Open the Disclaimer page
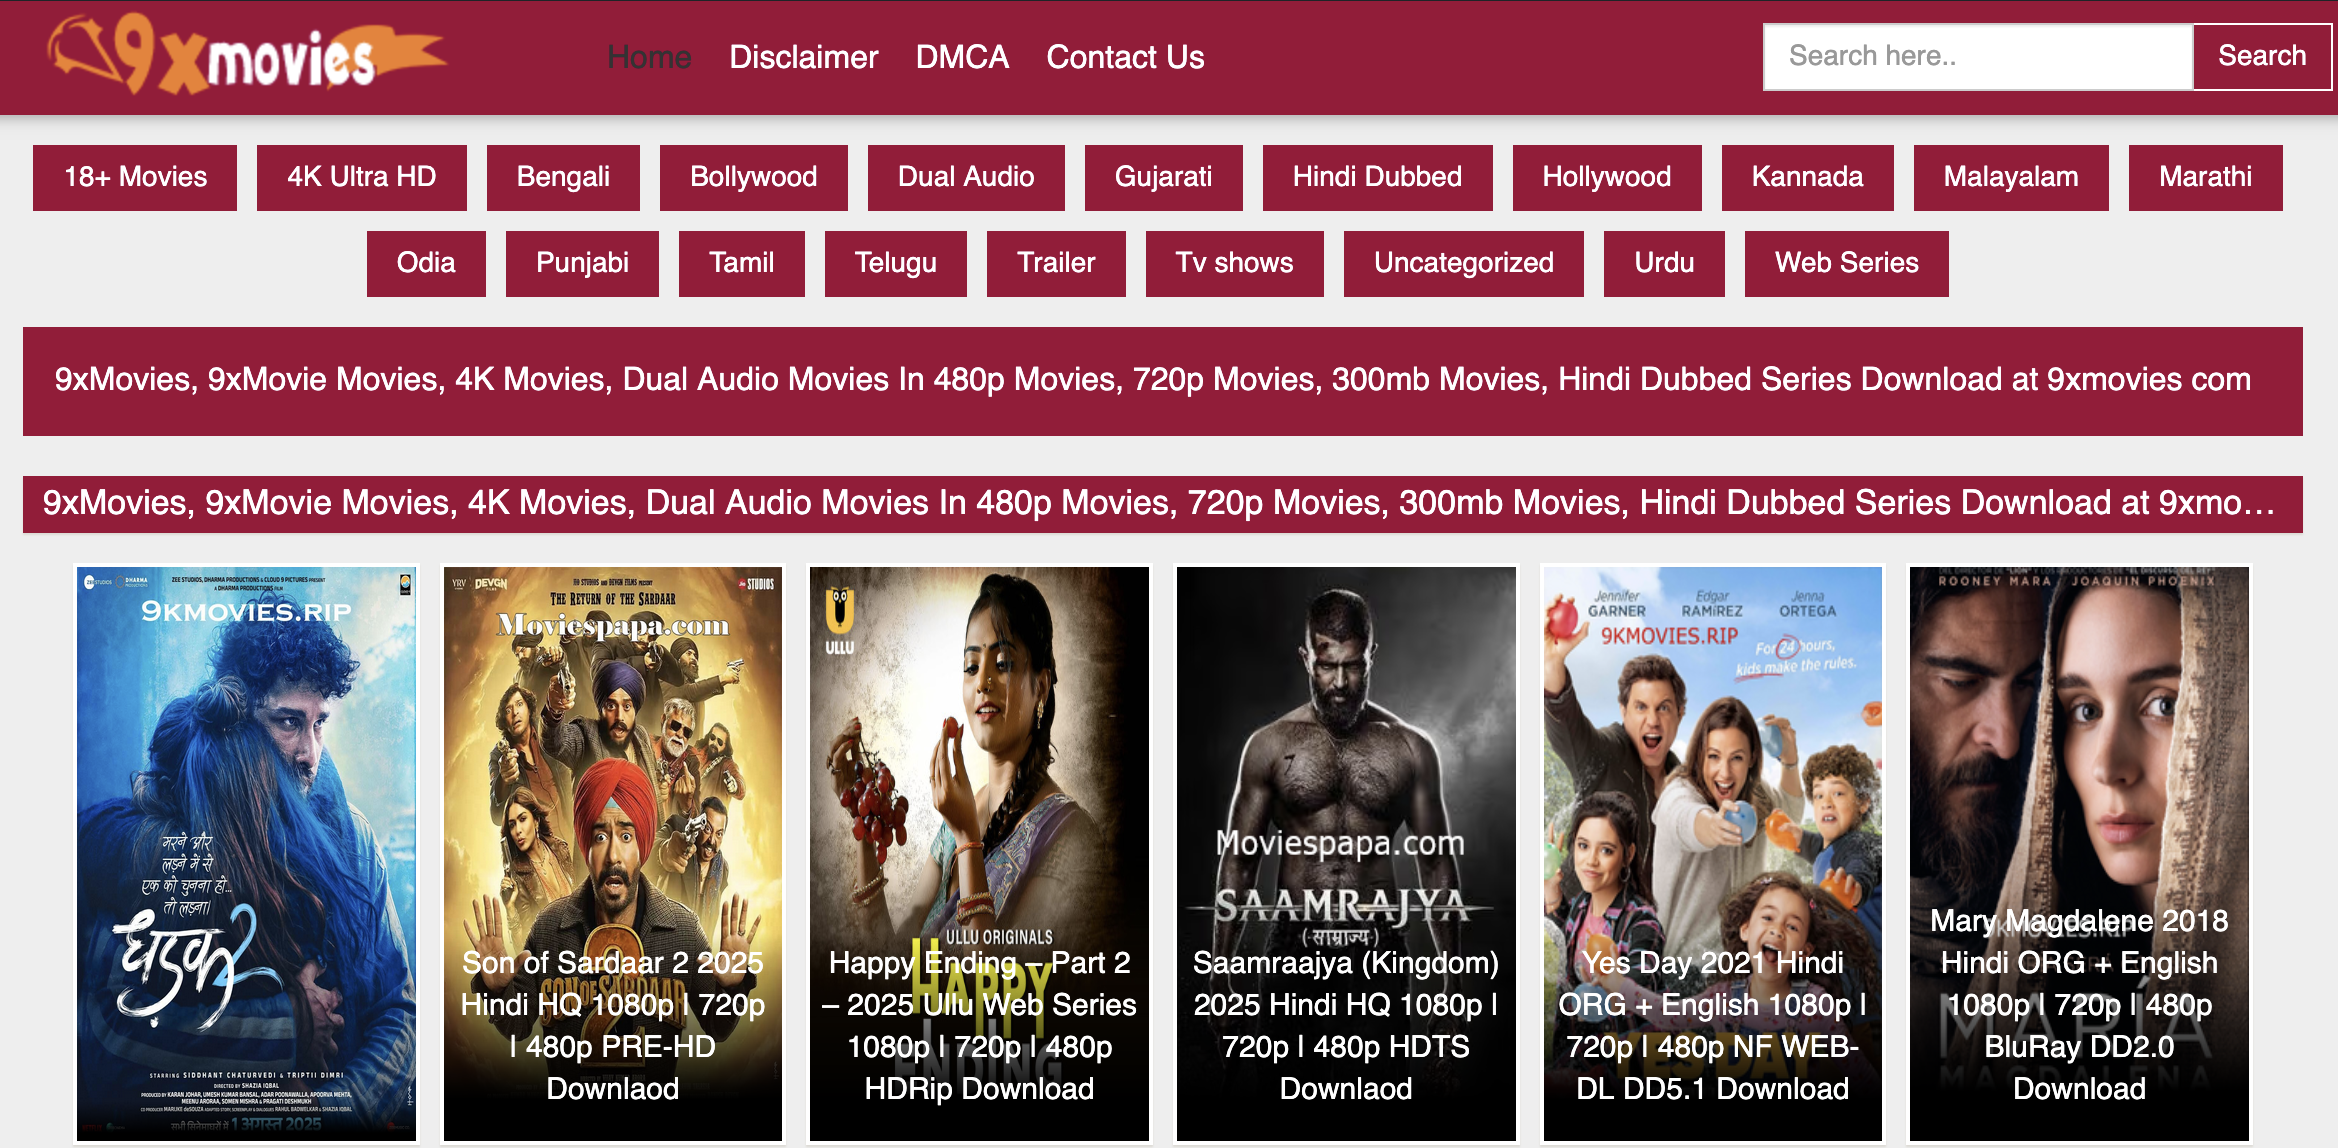2338x1148 pixels. [803, 57]
